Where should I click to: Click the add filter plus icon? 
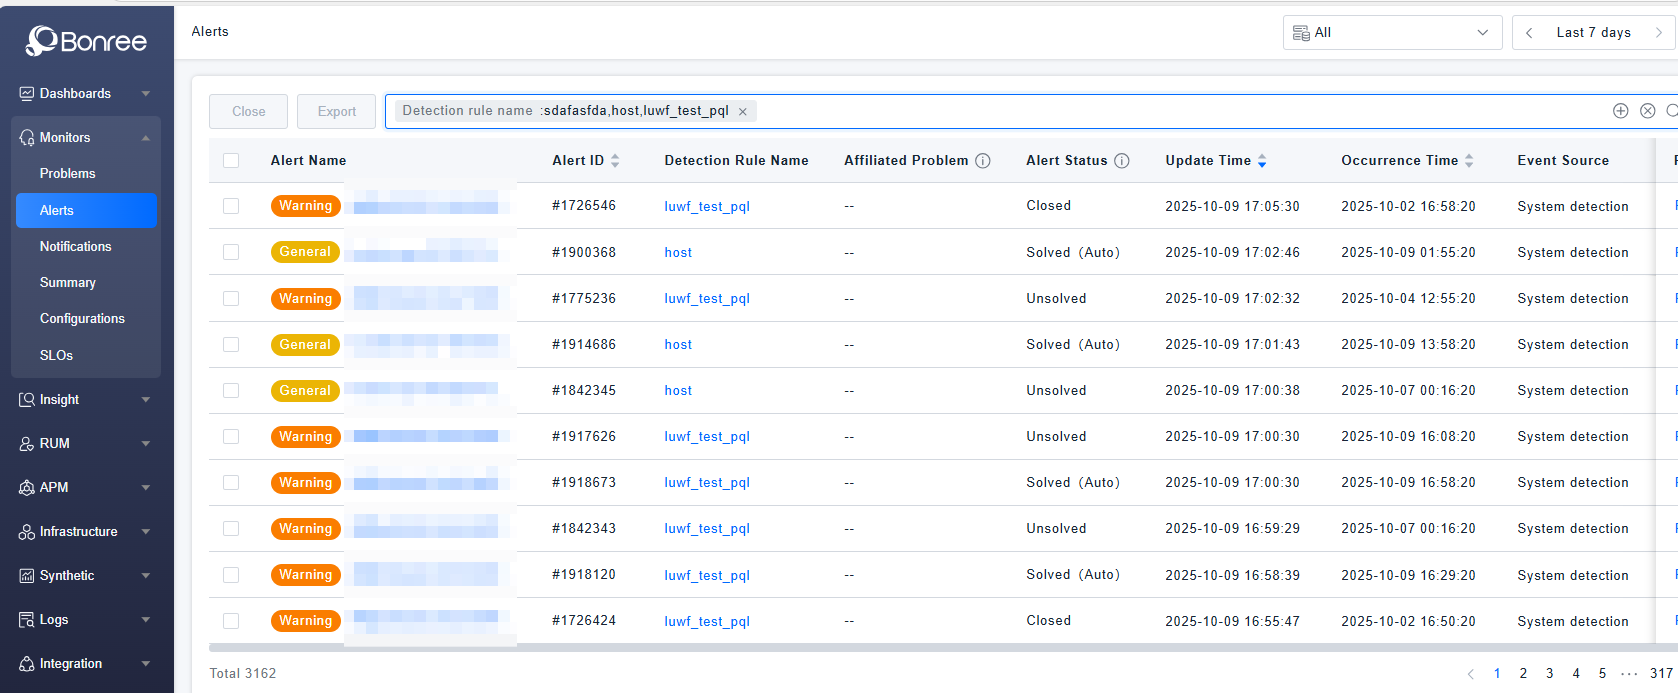click(x=1620, y=111)
